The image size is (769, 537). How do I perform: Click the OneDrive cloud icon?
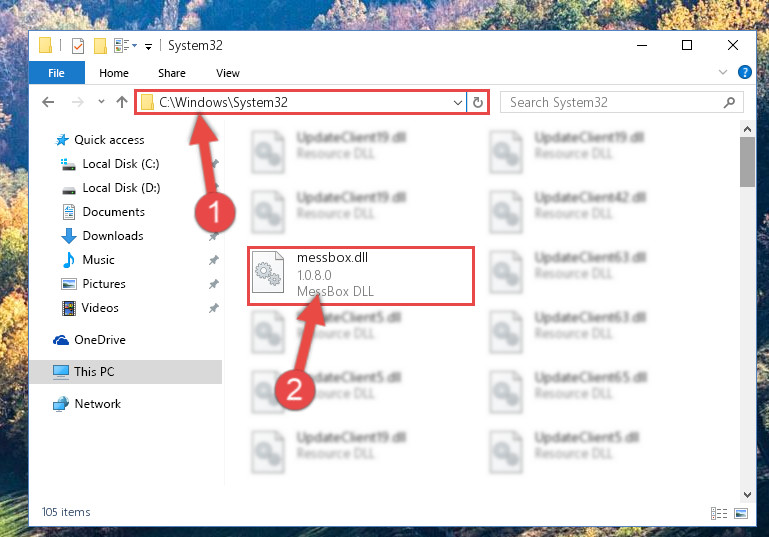coord(61,340)
